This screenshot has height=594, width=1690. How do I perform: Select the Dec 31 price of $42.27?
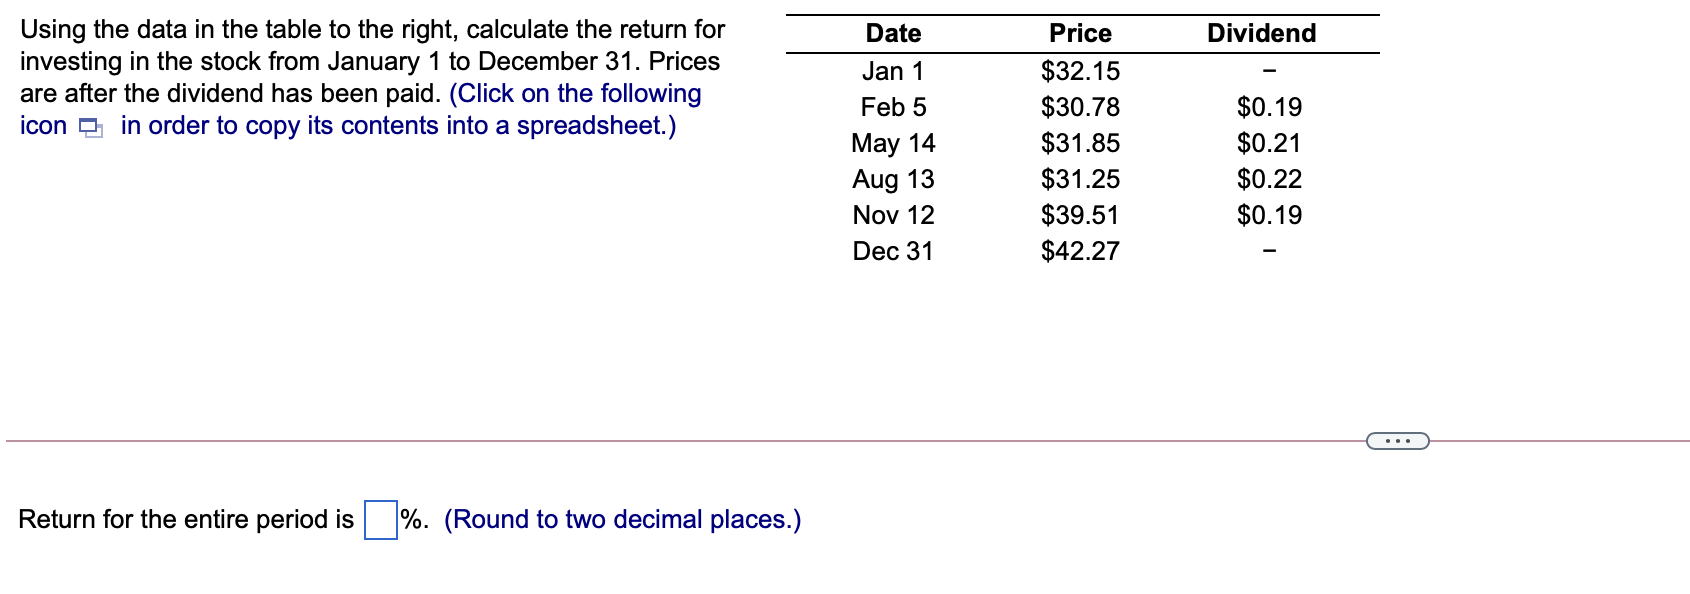tap(1080, 251)
